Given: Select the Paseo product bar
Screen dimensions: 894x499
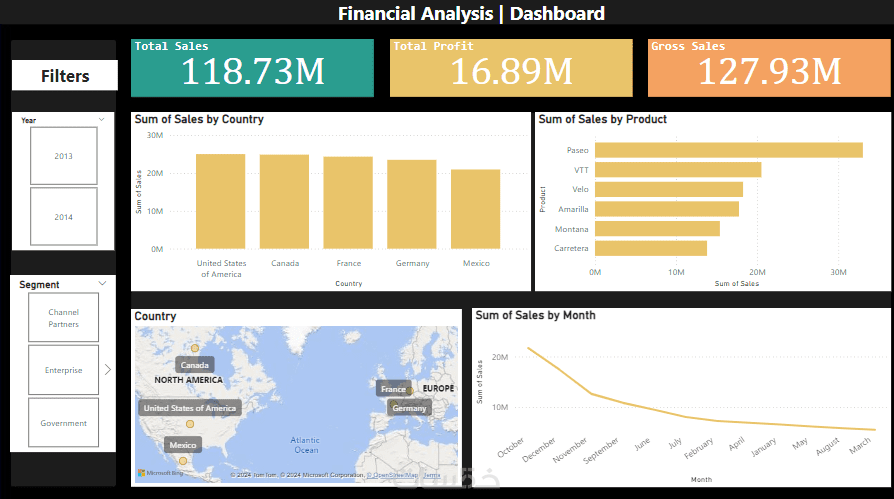Looking at the screenshot, I should pos(729,150).
